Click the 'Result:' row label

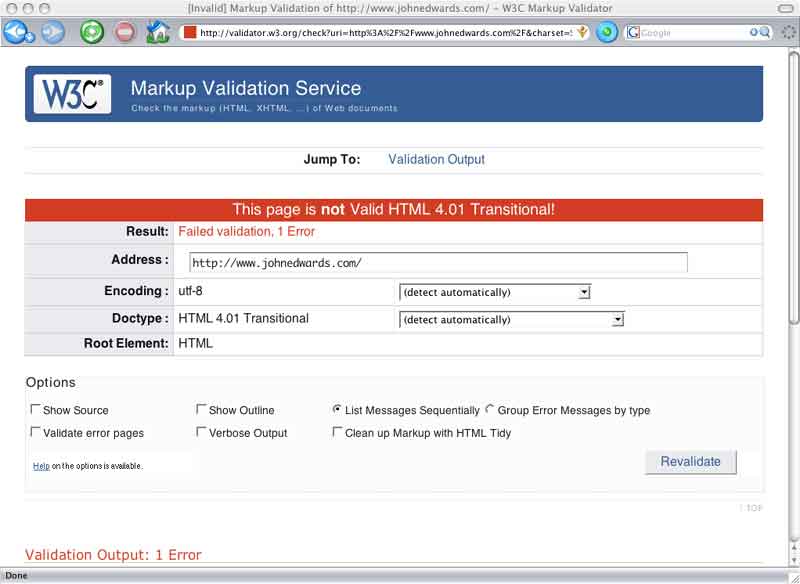(x=147, y=232)
